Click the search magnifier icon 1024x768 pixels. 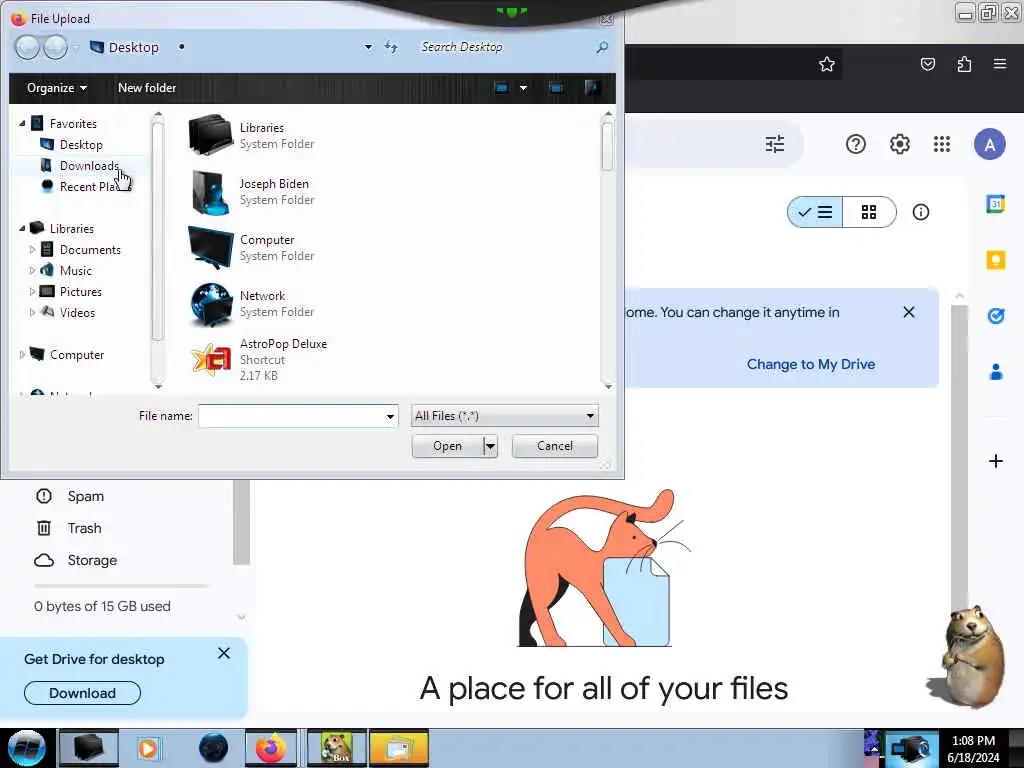(602, 47)
